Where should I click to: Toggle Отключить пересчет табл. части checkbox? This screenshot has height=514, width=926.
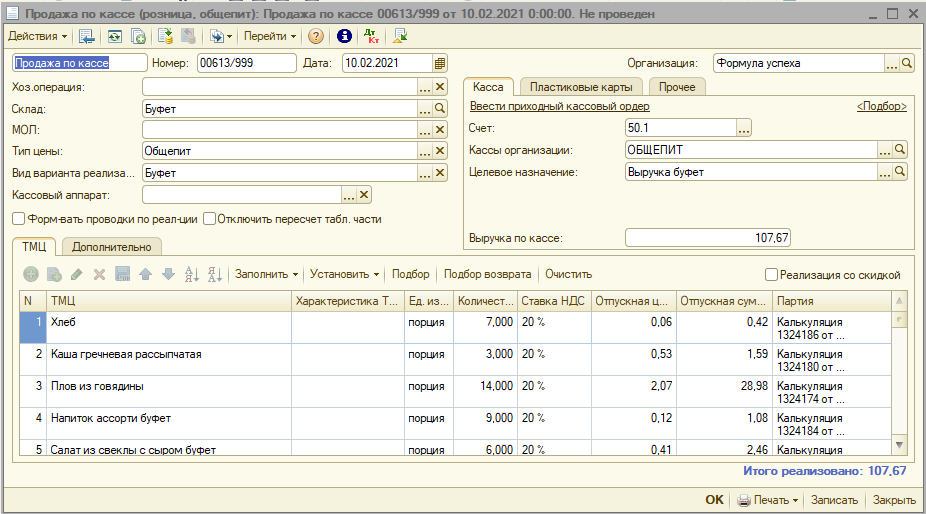click(x=209, y=219)
